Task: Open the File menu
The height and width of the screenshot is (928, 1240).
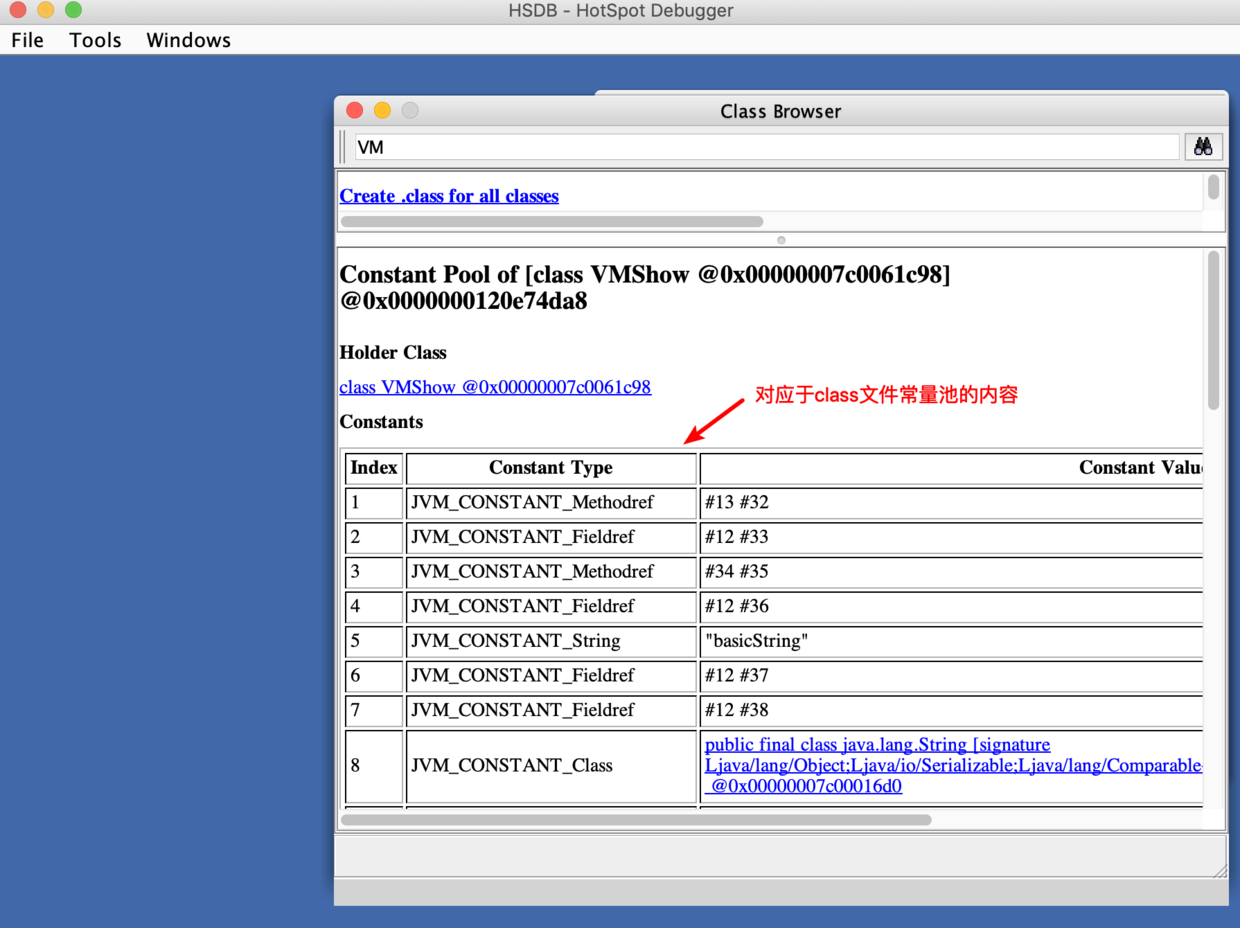Action: click(x=27, y=40)
